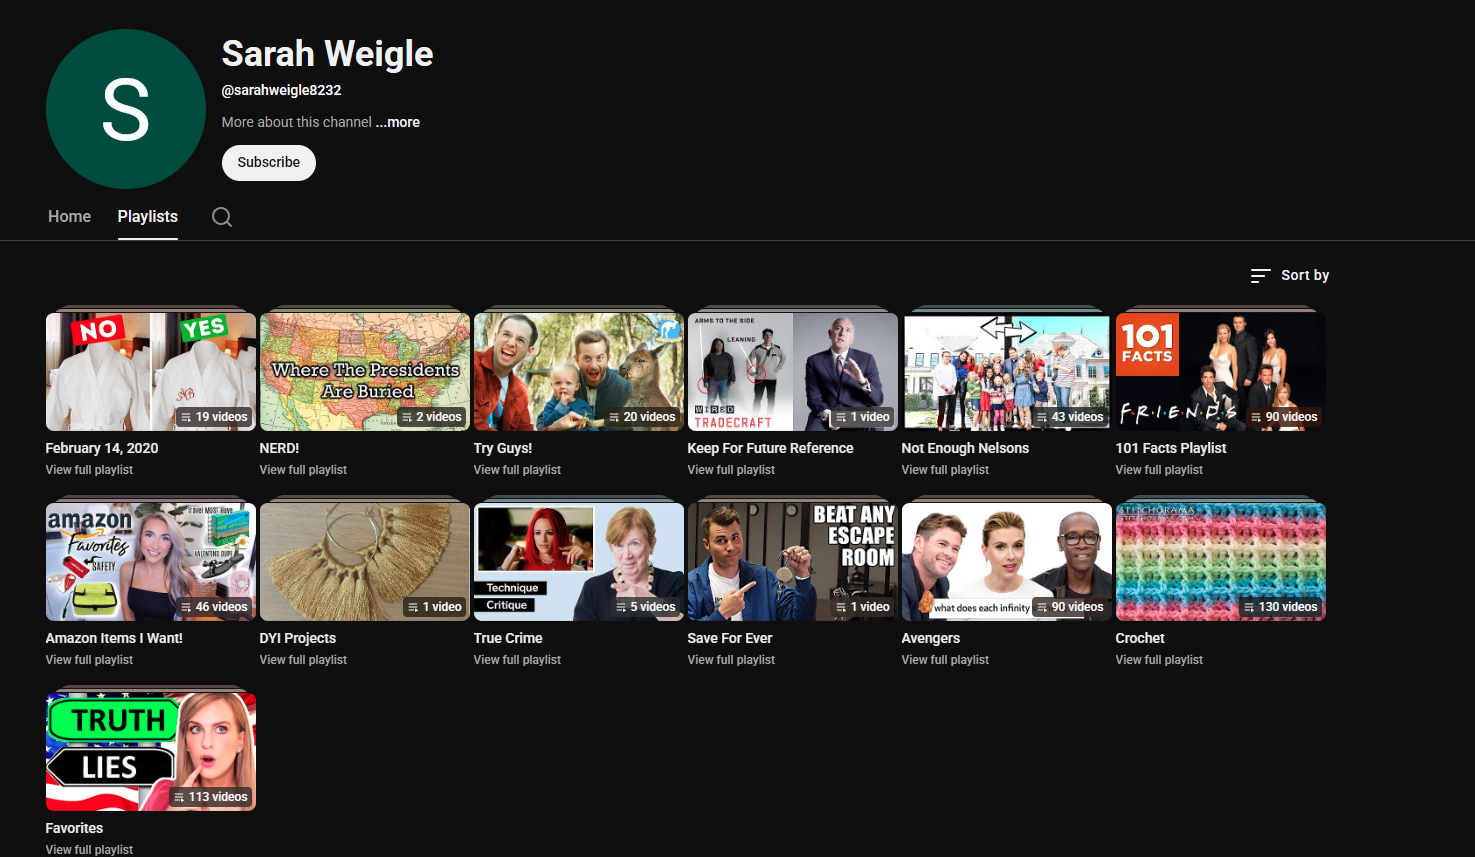Open the NERD! playlist thumbnail

click(365, 372)
